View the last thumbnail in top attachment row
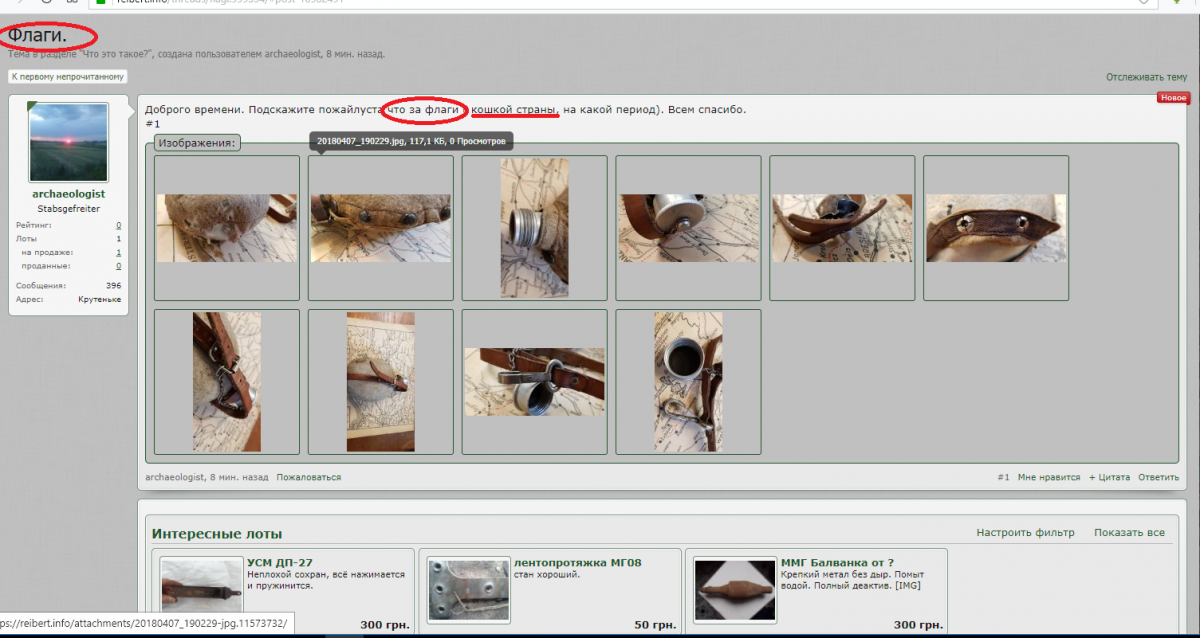1200x638 pixels. point(996,228)
